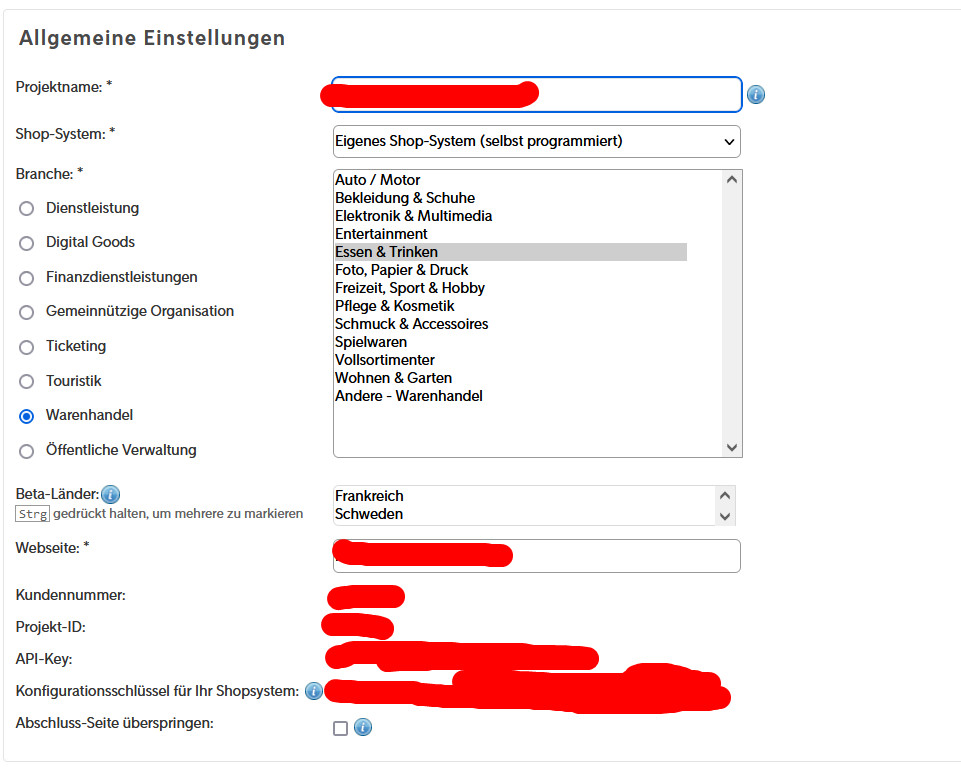Choose Elektronik & Multimedia list entry
Viewport: 961px width, 770px height.
(x=413, y=216)
